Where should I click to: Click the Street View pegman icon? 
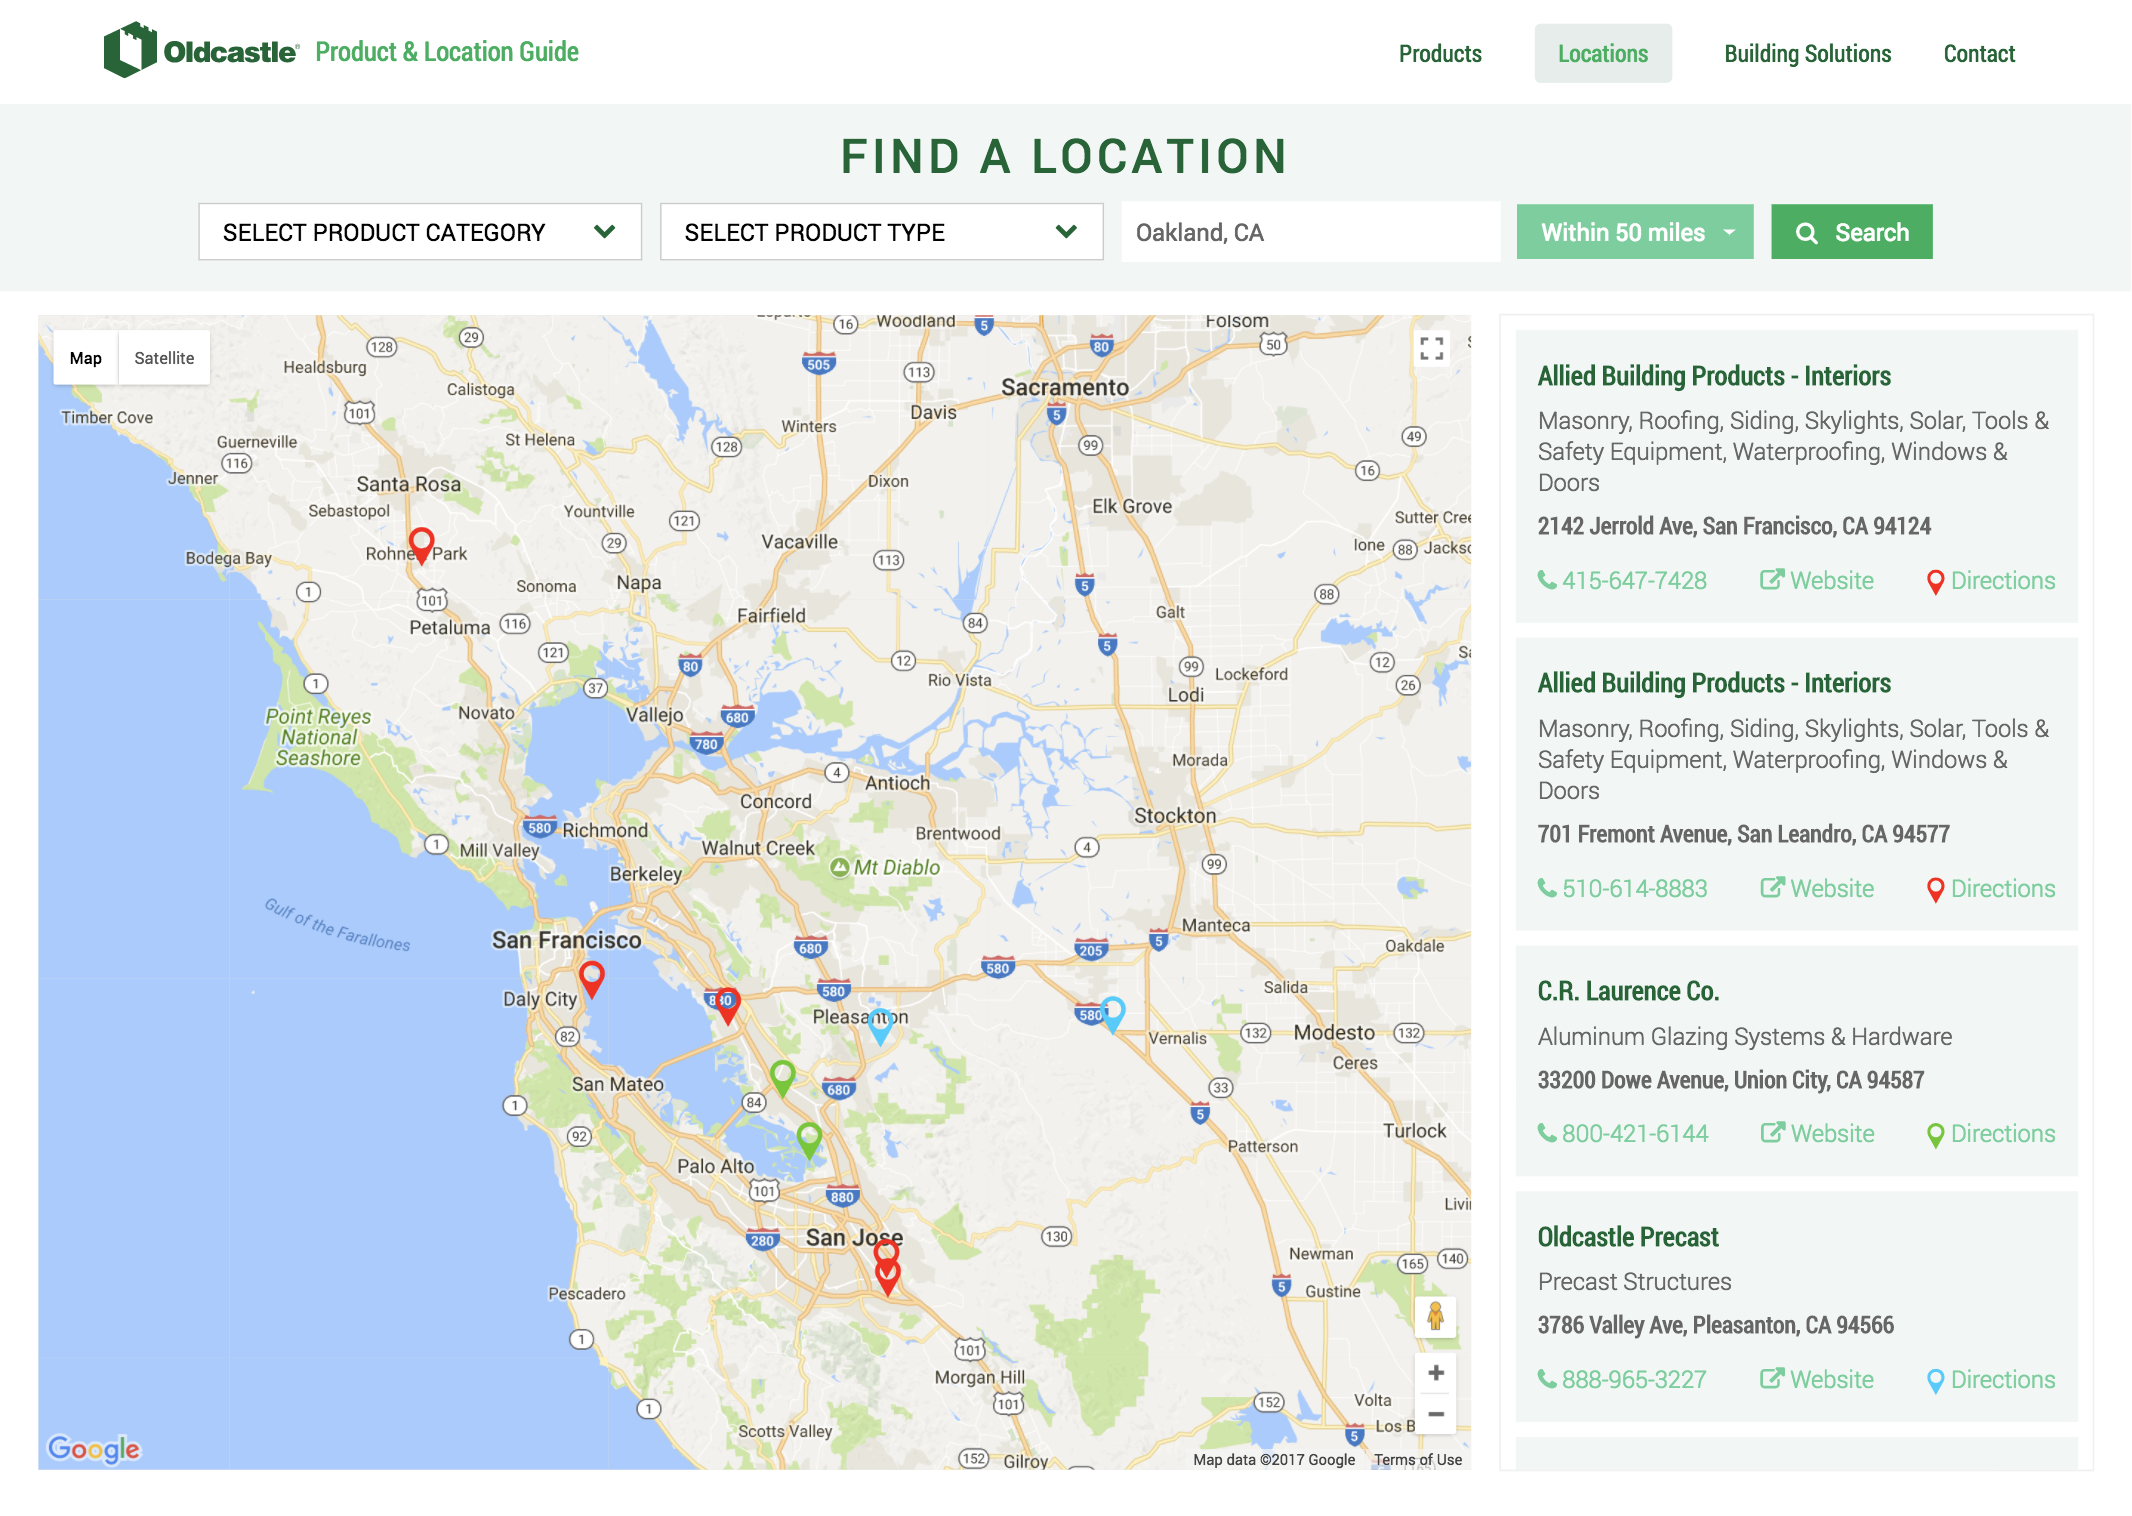pos(1435,1316)
